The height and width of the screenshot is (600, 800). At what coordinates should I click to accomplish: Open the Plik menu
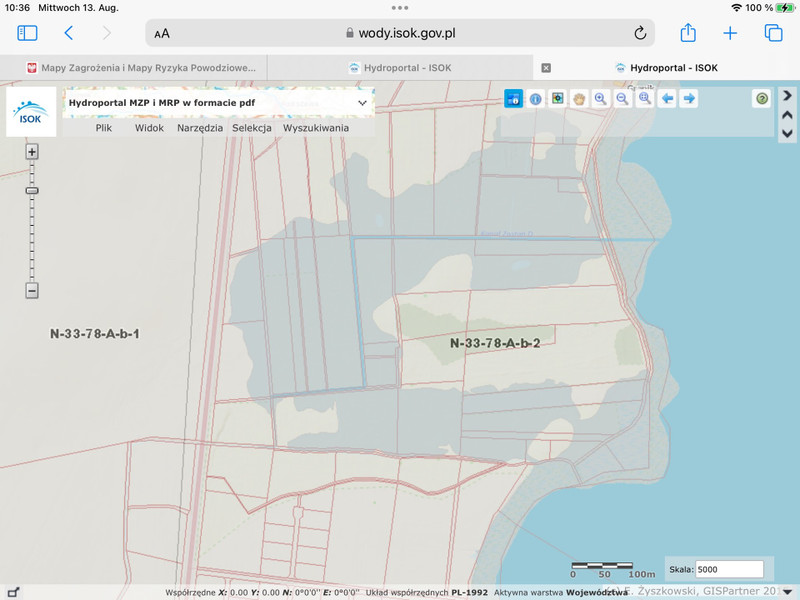pos(104,128)
